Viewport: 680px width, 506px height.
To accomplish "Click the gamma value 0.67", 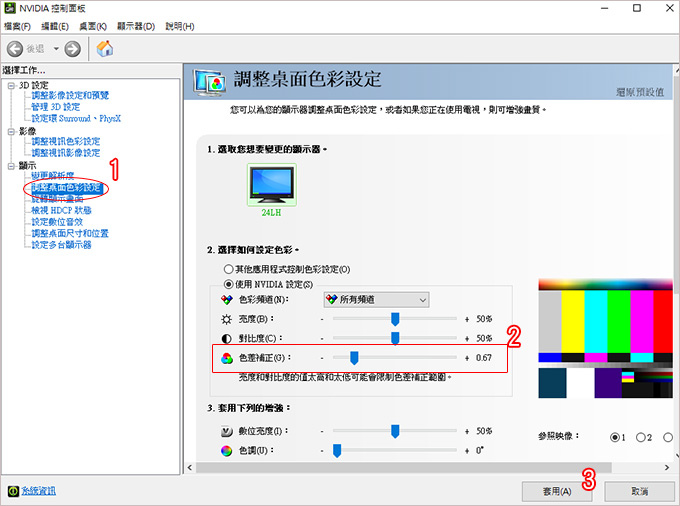I will pyautogui.click(x=484, y=358).
